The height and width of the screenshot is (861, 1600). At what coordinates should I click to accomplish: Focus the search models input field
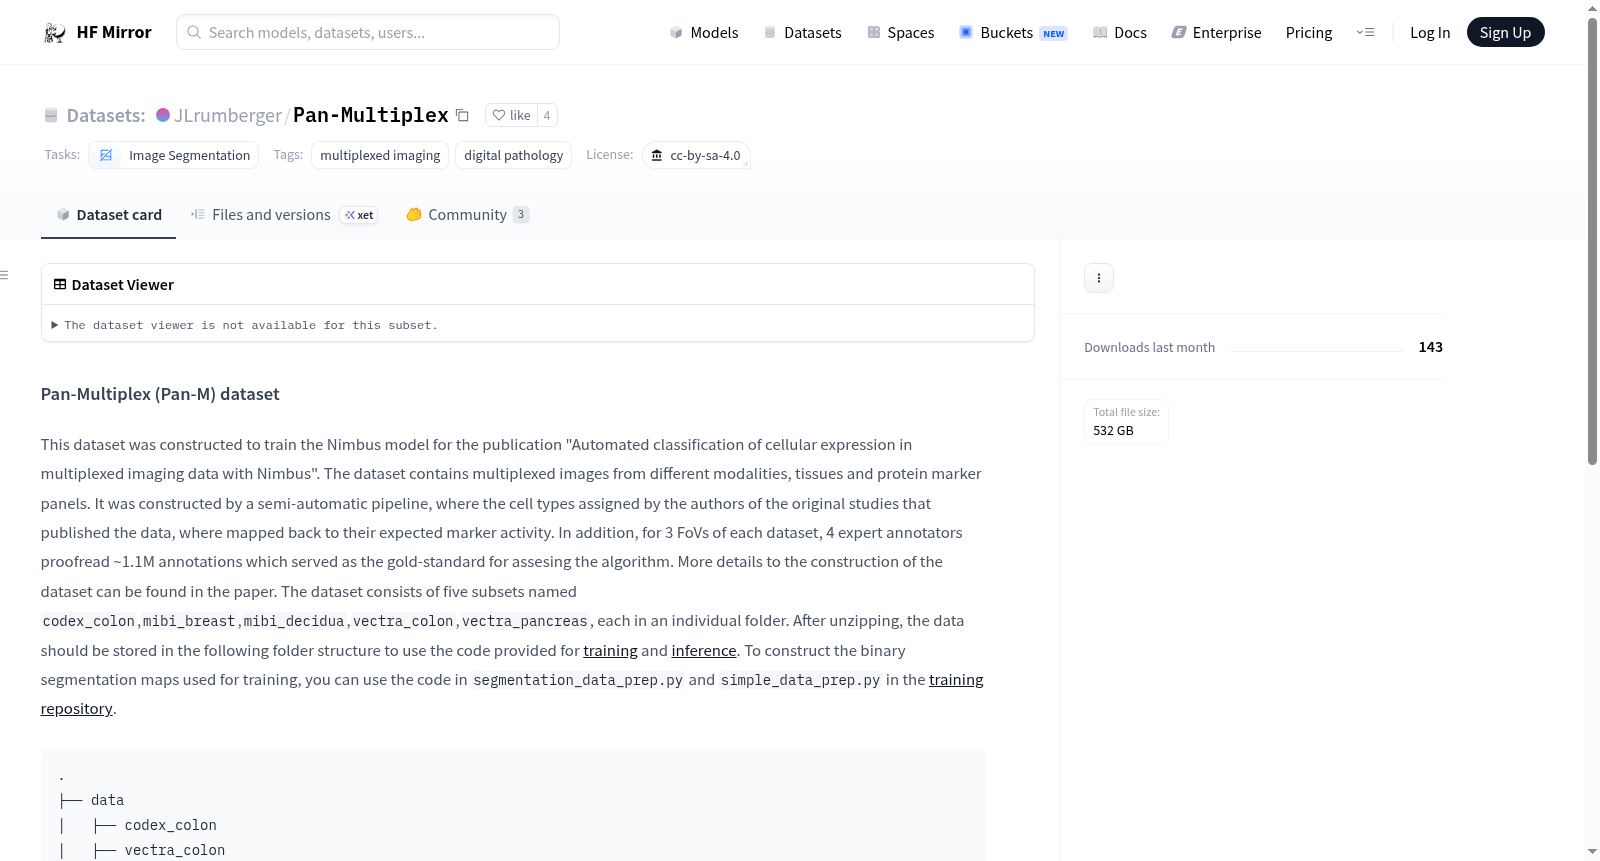tap(368, 32)
